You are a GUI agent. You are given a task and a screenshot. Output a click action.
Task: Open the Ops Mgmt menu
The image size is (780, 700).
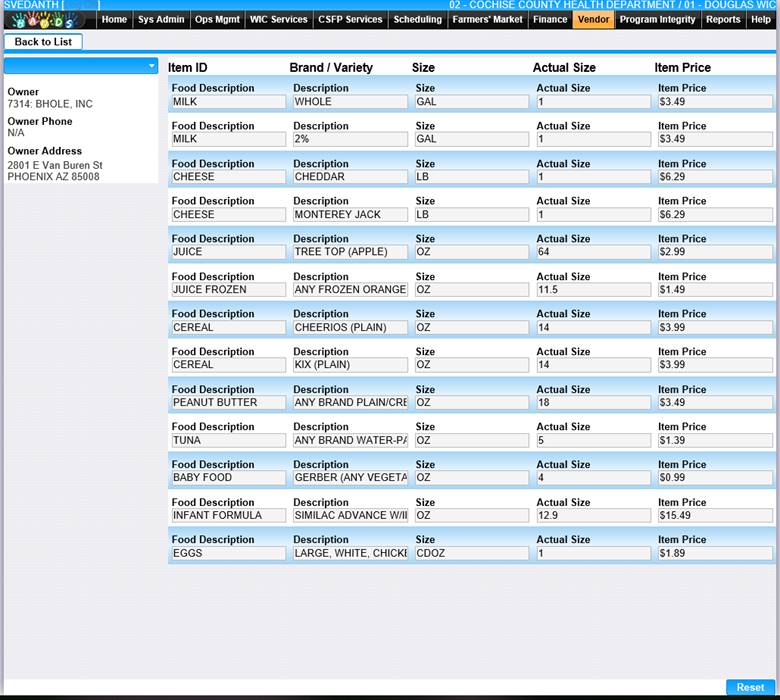coord(217,20)
